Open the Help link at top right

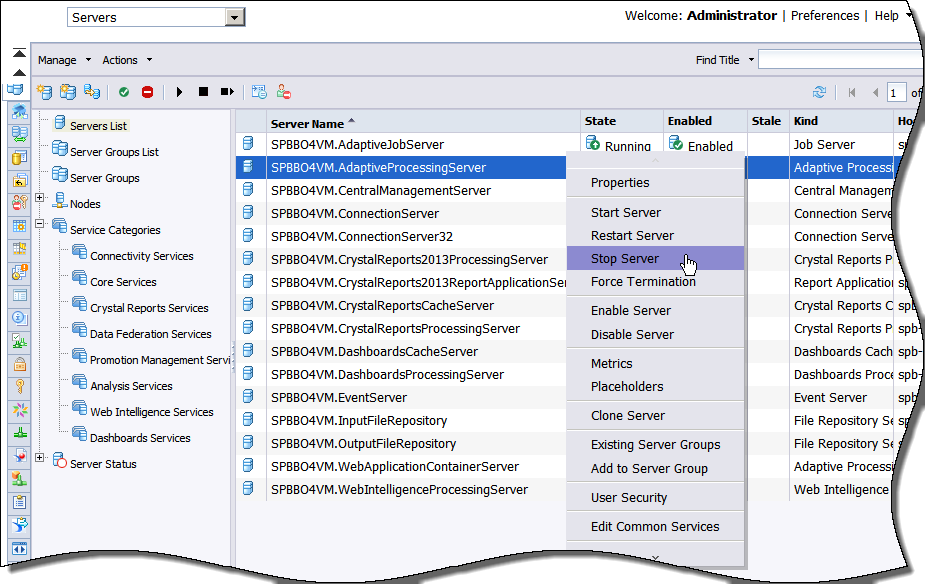click(887, 16)
